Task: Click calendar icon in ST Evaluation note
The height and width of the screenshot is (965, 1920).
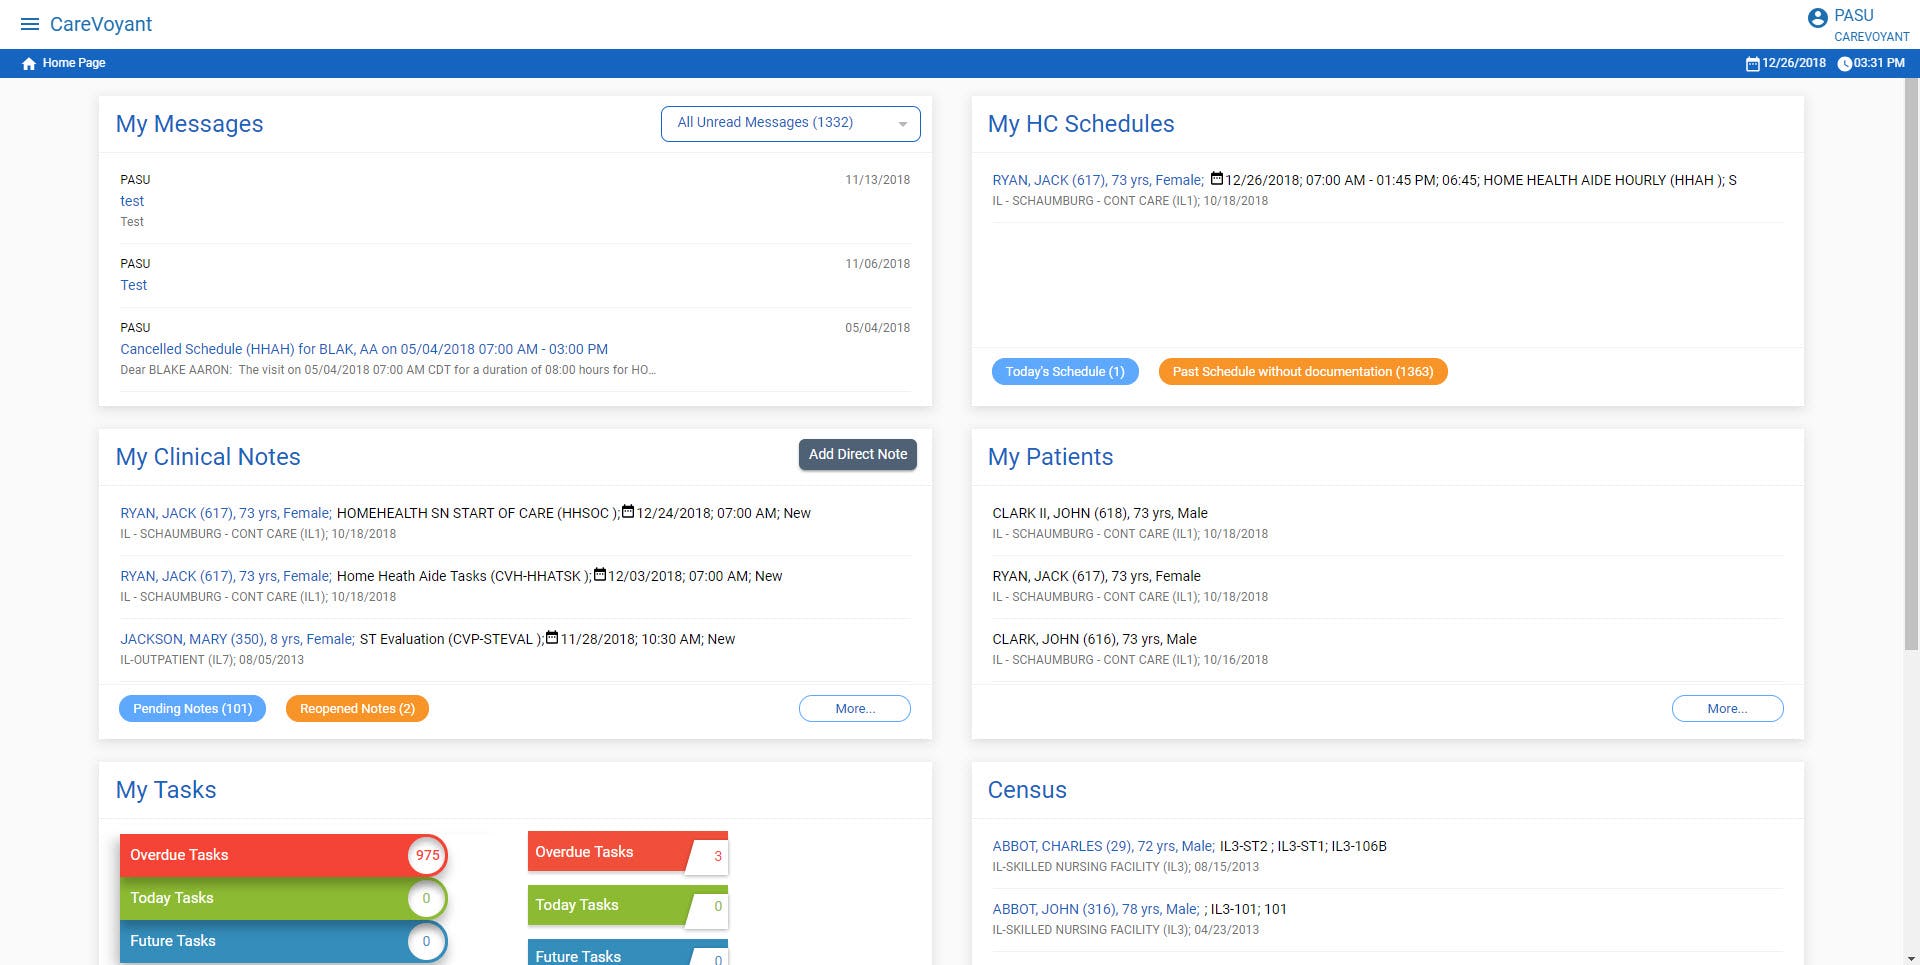Action: point(551,638)
